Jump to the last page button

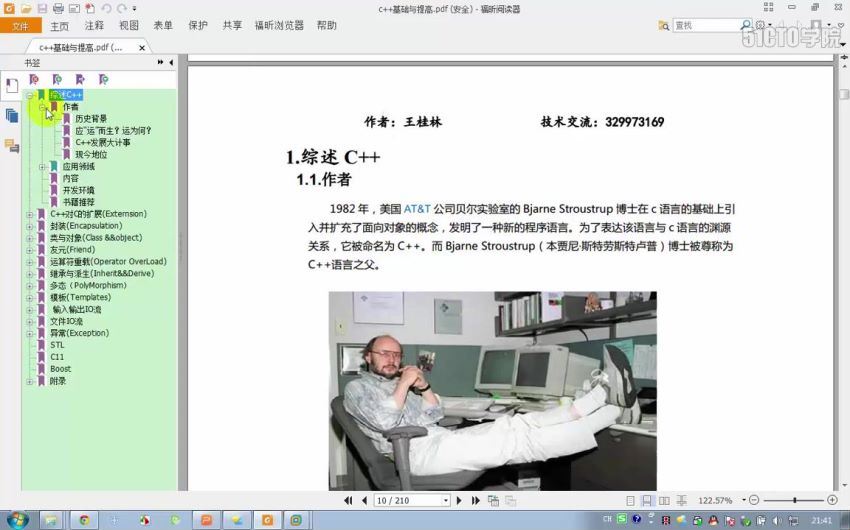tap(475, 501)
